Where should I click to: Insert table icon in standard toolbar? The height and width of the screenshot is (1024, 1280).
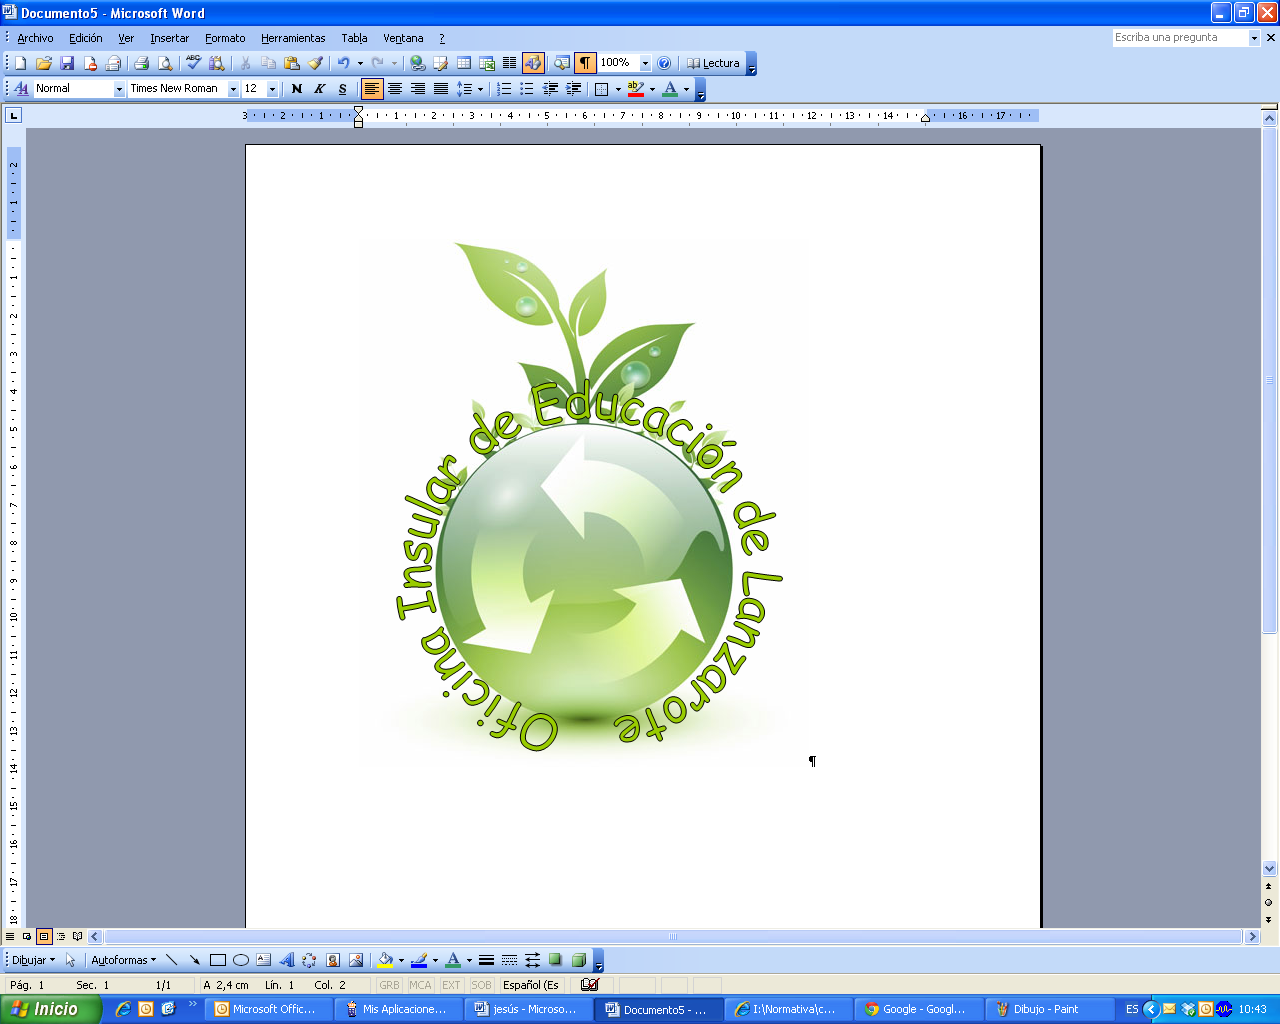point(464,63)
